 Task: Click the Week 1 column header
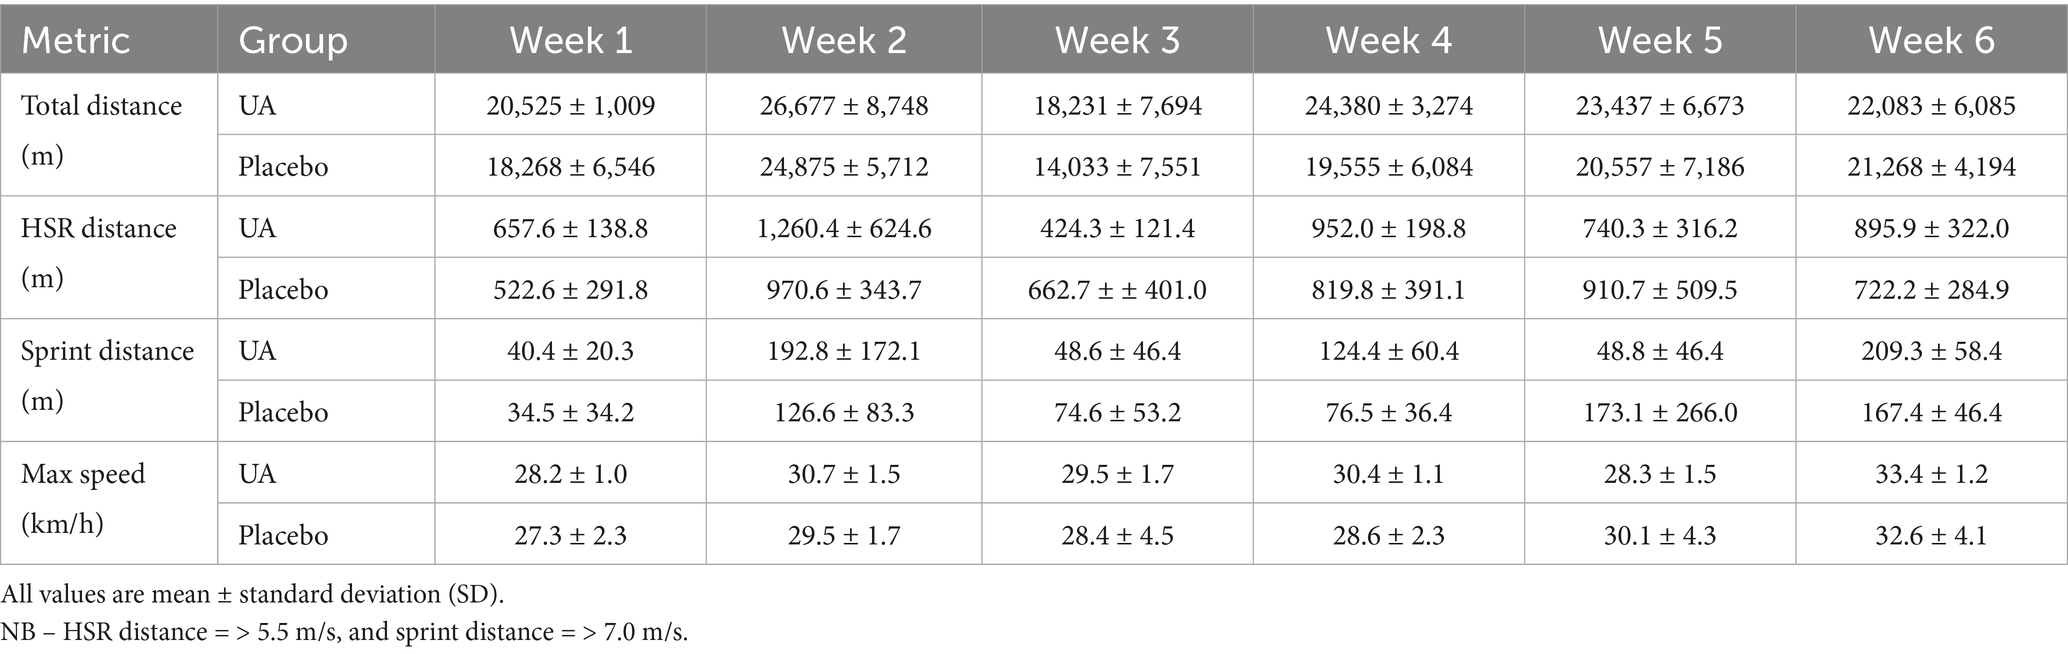click(570, 40)
